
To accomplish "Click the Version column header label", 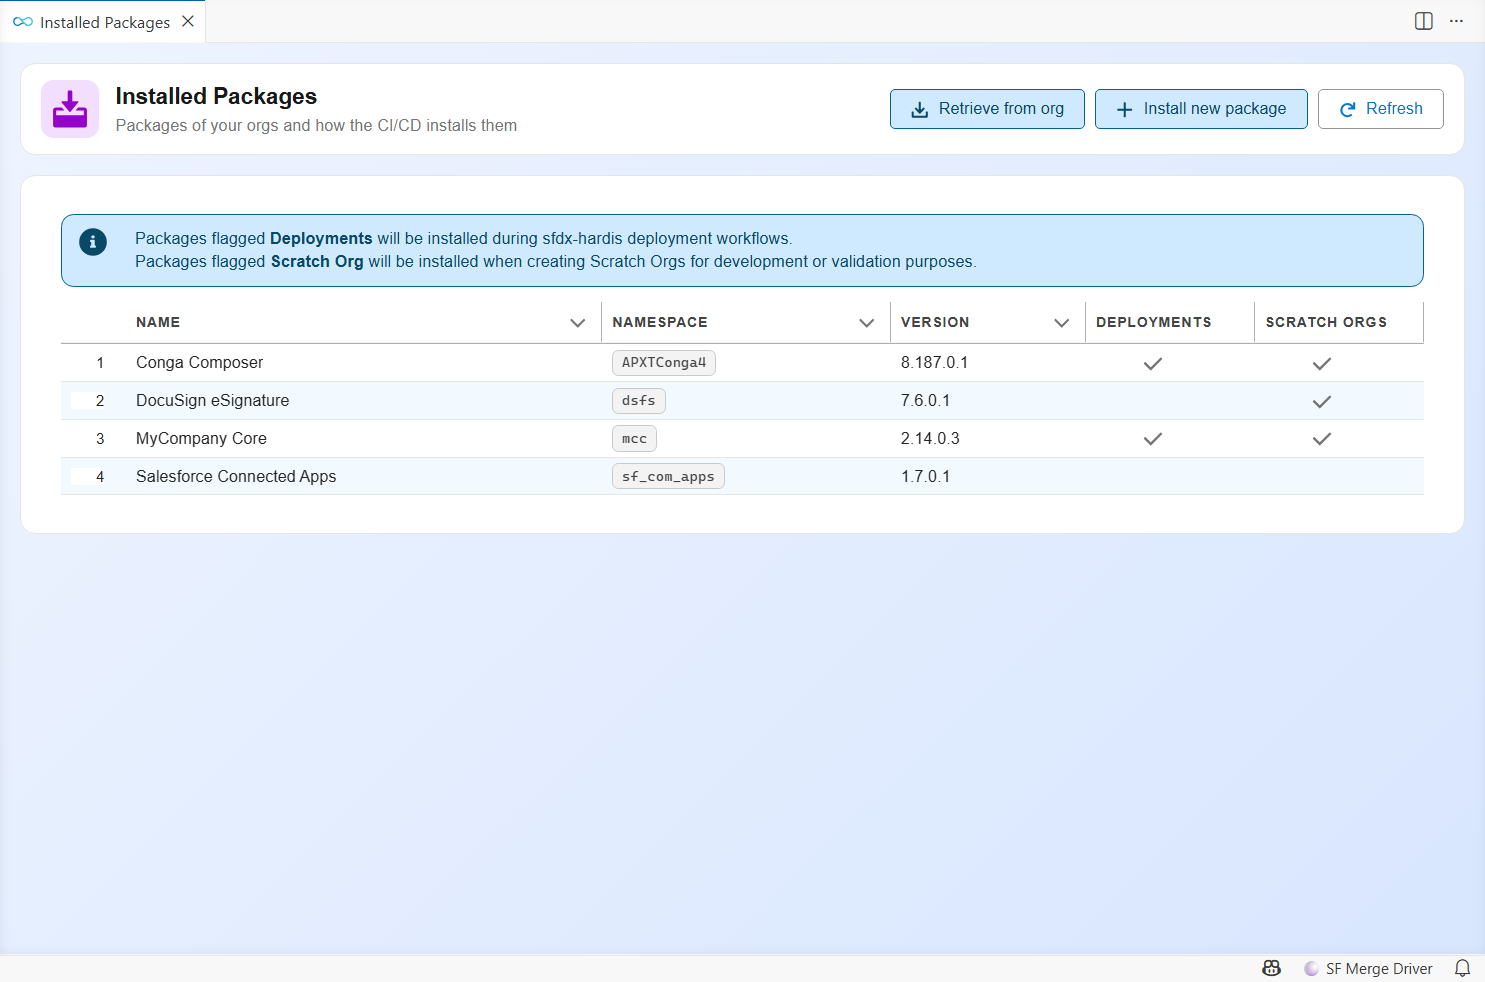I will tap(935, 322).
